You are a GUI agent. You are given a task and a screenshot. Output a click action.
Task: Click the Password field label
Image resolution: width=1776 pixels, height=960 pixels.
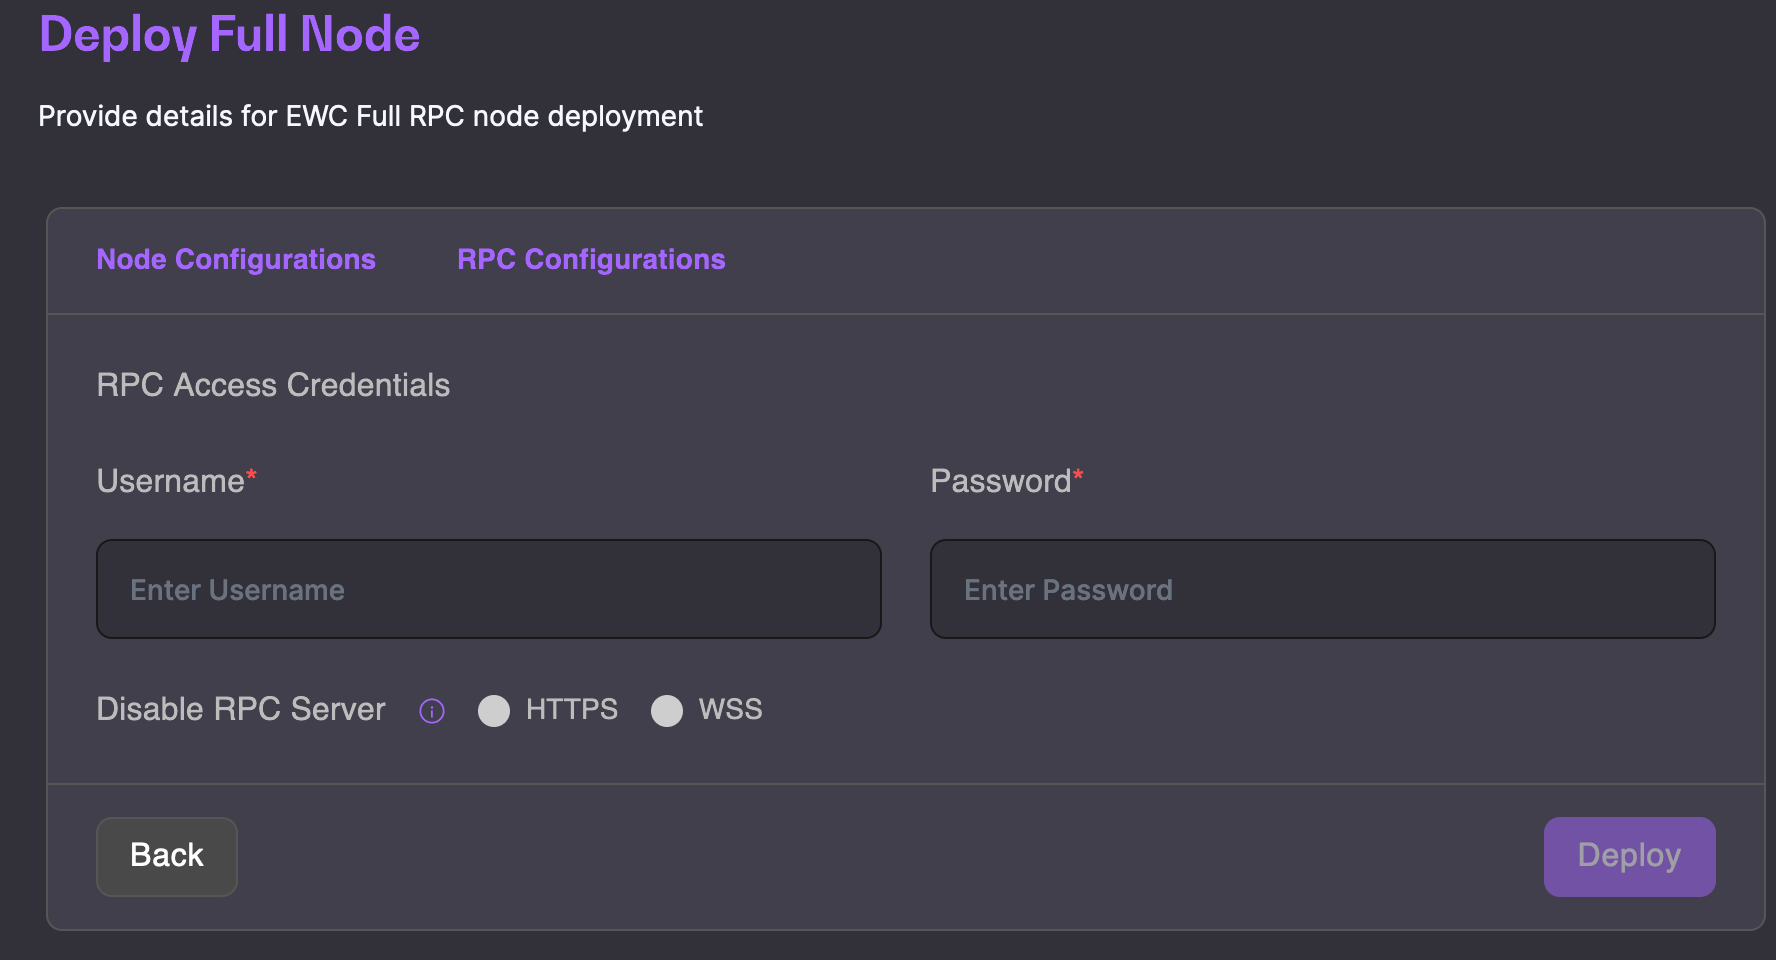[x=1000, y=481]
